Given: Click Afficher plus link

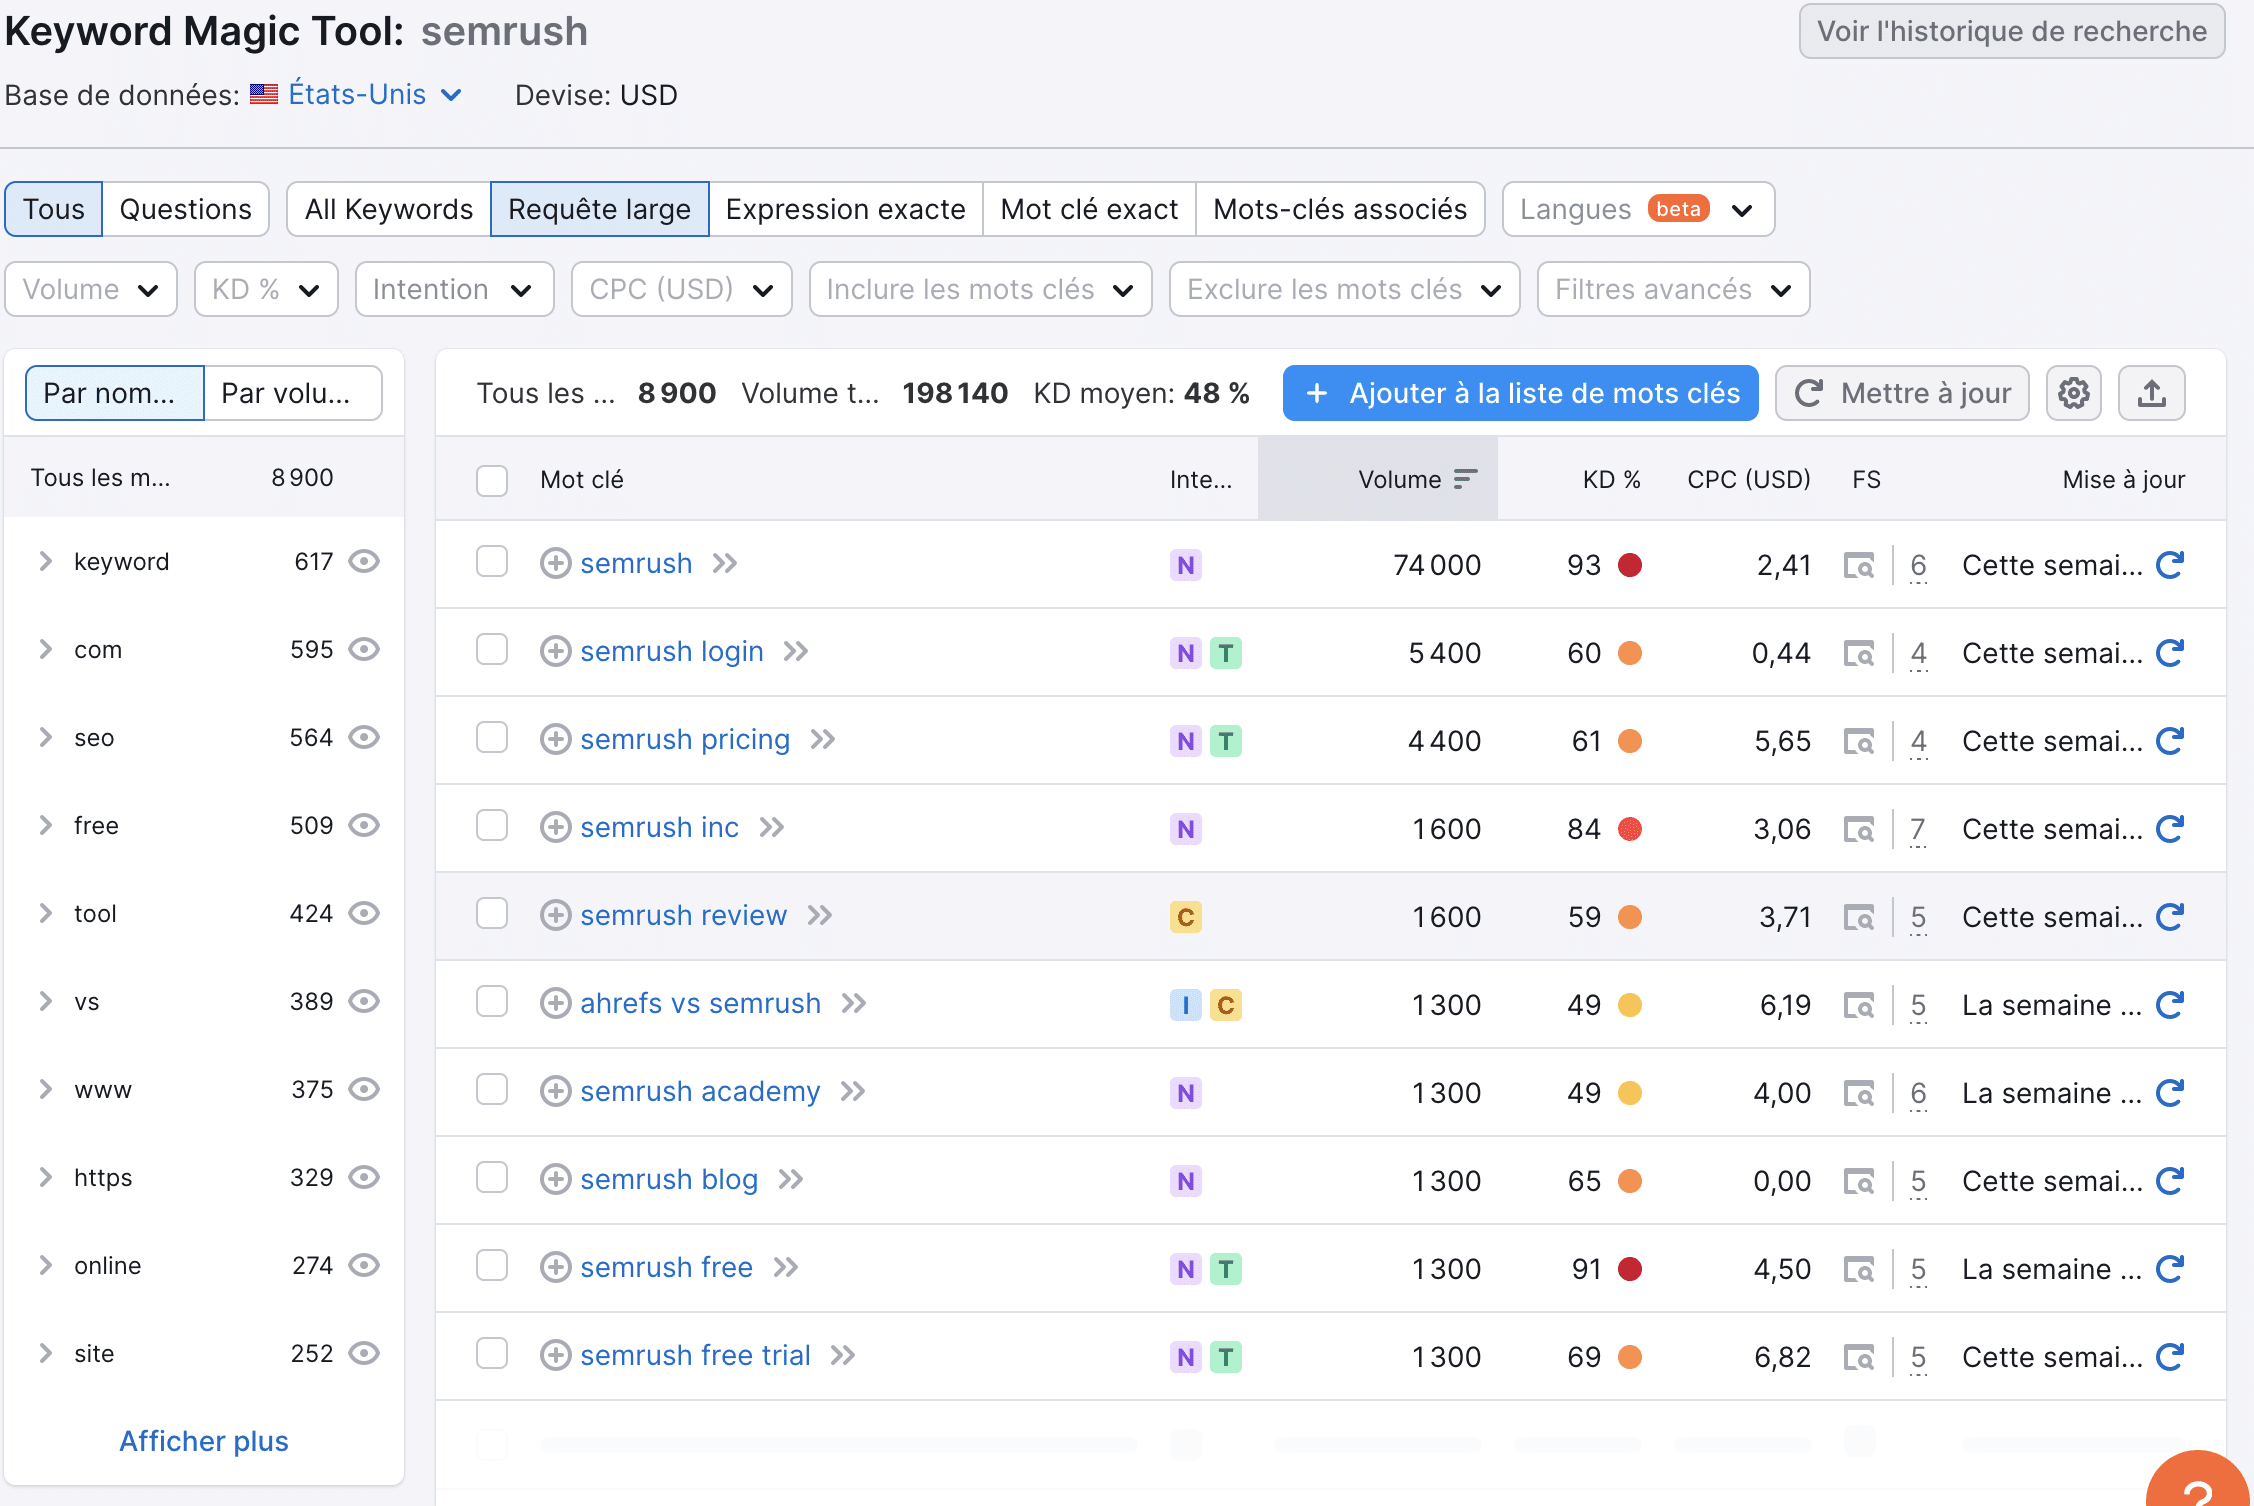Looking at the screenshot, I should coord(204,1441).
